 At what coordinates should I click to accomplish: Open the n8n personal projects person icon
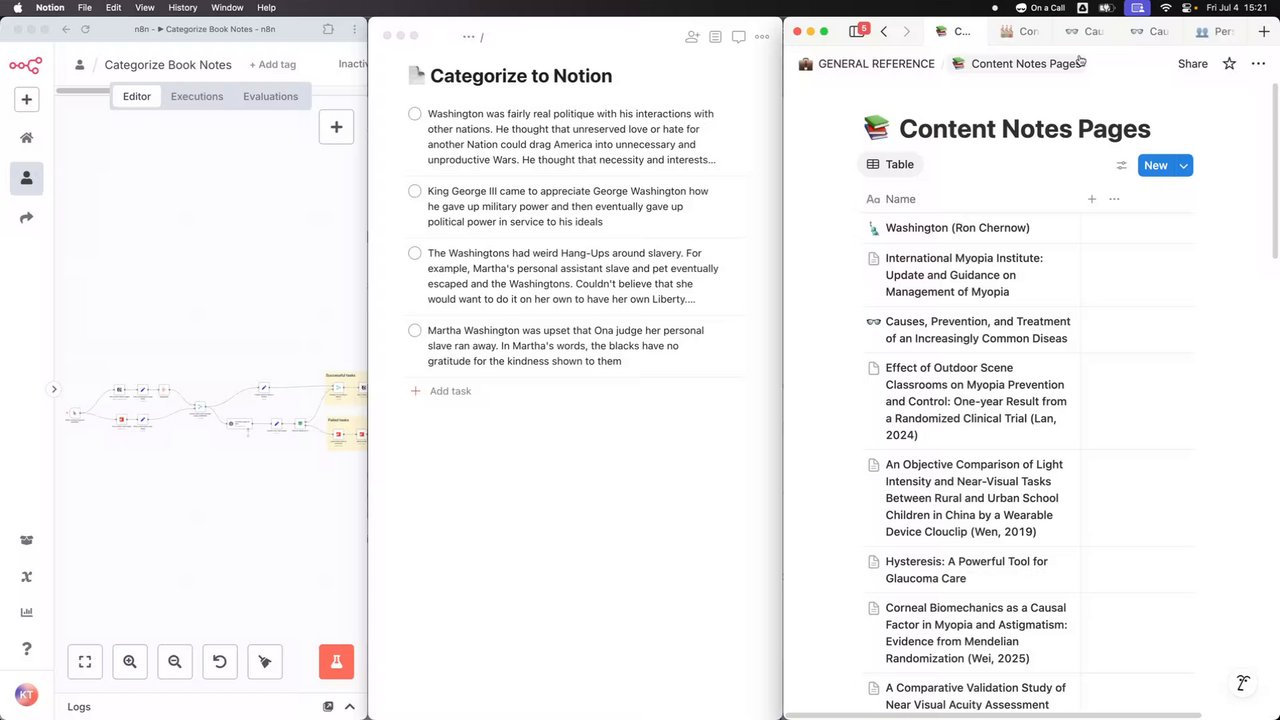click(27, 178)
